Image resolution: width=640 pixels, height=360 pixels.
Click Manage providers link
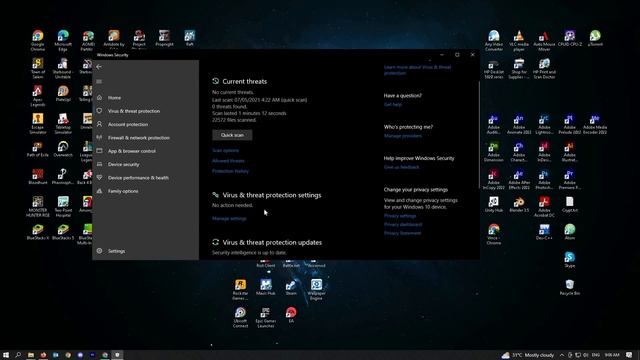[403, 136]
